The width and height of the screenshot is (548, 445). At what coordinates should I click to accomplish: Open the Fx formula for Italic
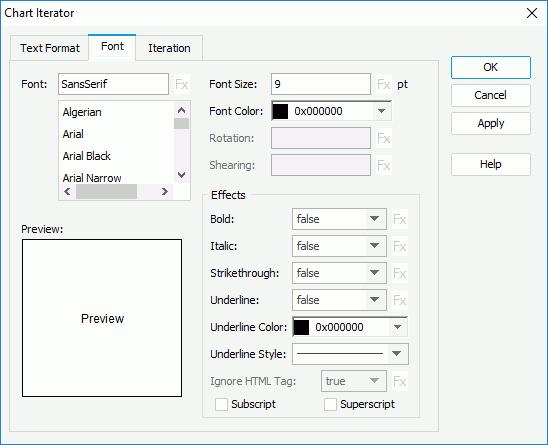399,246
